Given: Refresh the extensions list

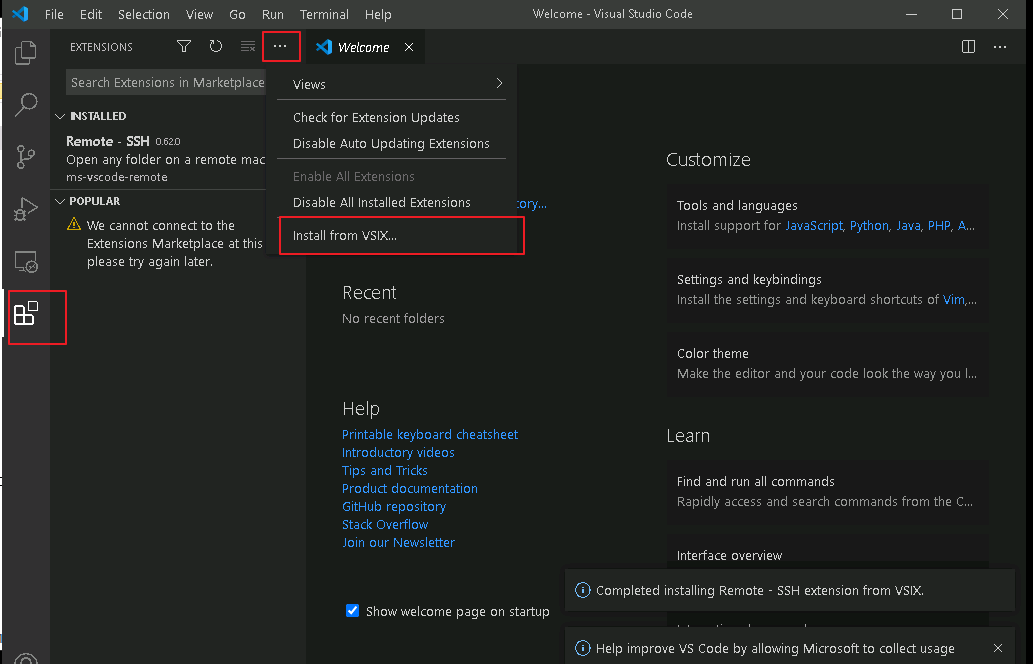Looking at the screenshot, I should tap(215, 46).
